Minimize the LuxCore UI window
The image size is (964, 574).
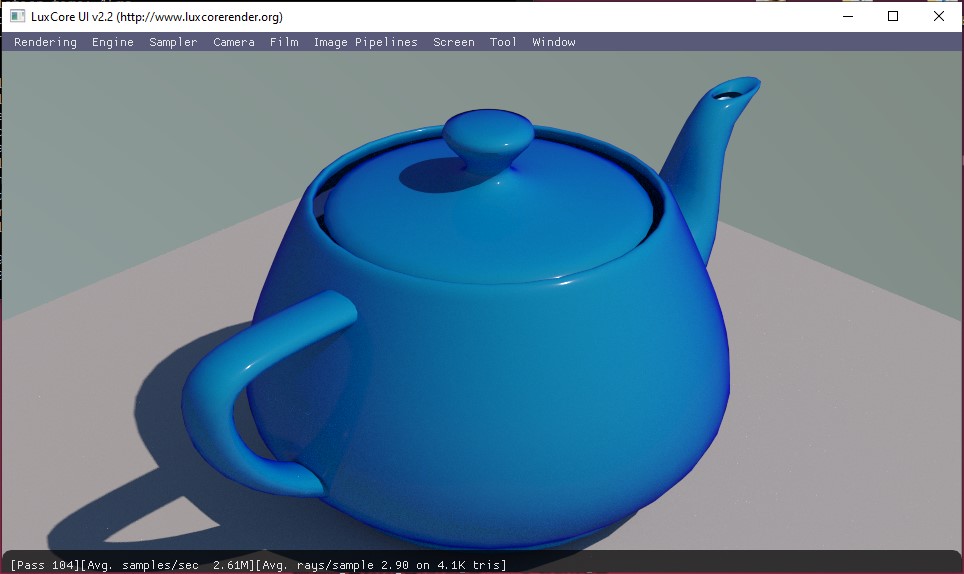pyautogui.click(x=848, y=16)
